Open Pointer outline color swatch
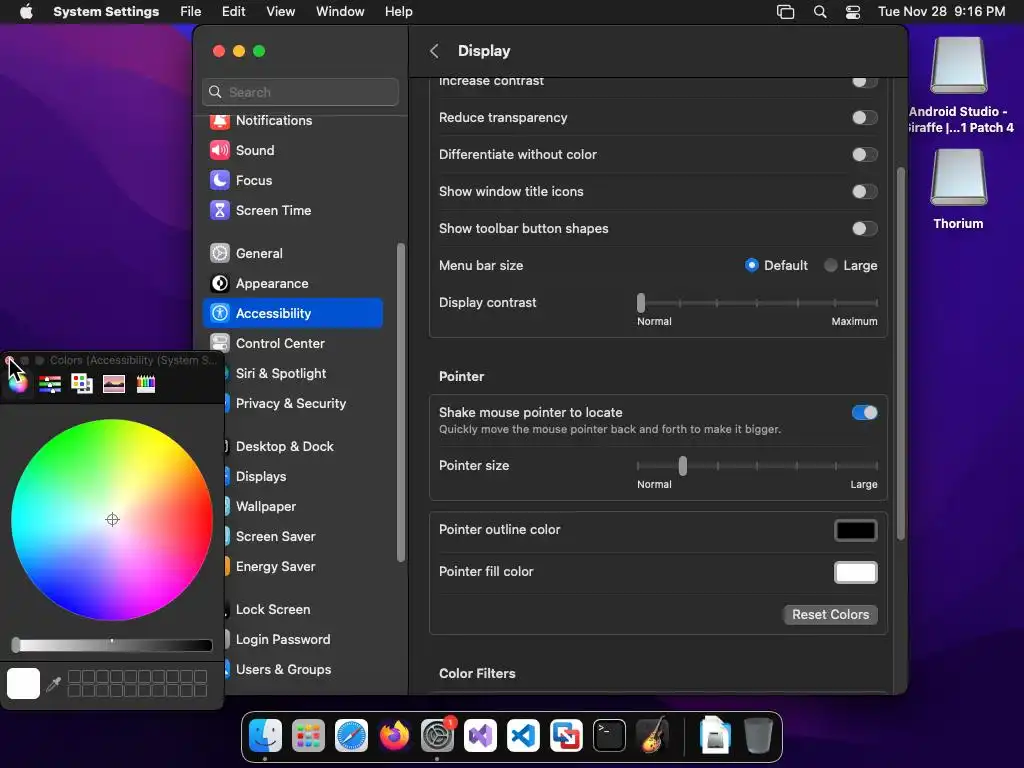 click(x=856, y=530)
